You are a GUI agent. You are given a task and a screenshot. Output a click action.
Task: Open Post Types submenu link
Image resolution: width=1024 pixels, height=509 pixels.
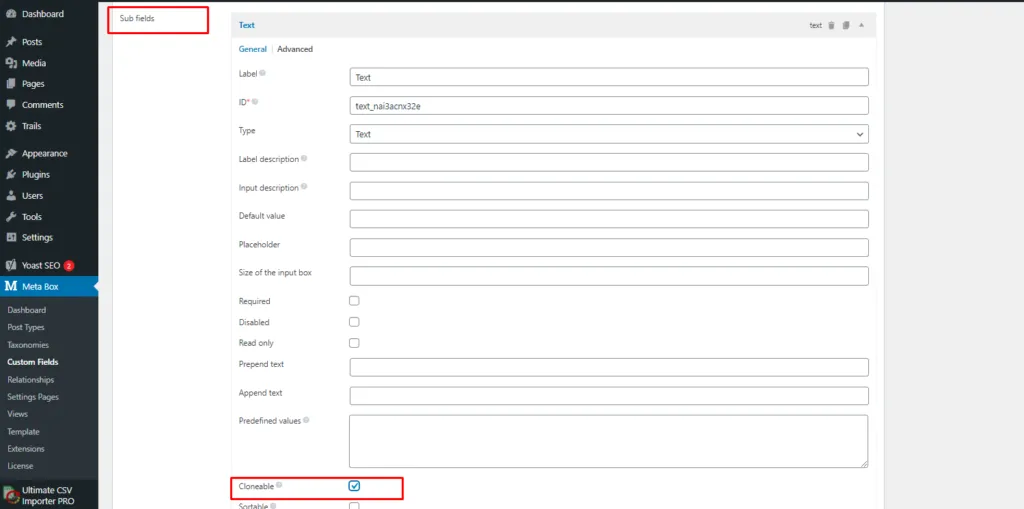(x=26, y=327)
